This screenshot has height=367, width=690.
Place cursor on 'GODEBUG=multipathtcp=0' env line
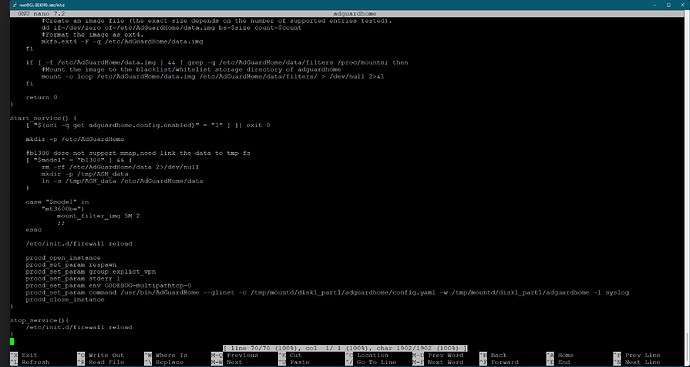(109, 286)
